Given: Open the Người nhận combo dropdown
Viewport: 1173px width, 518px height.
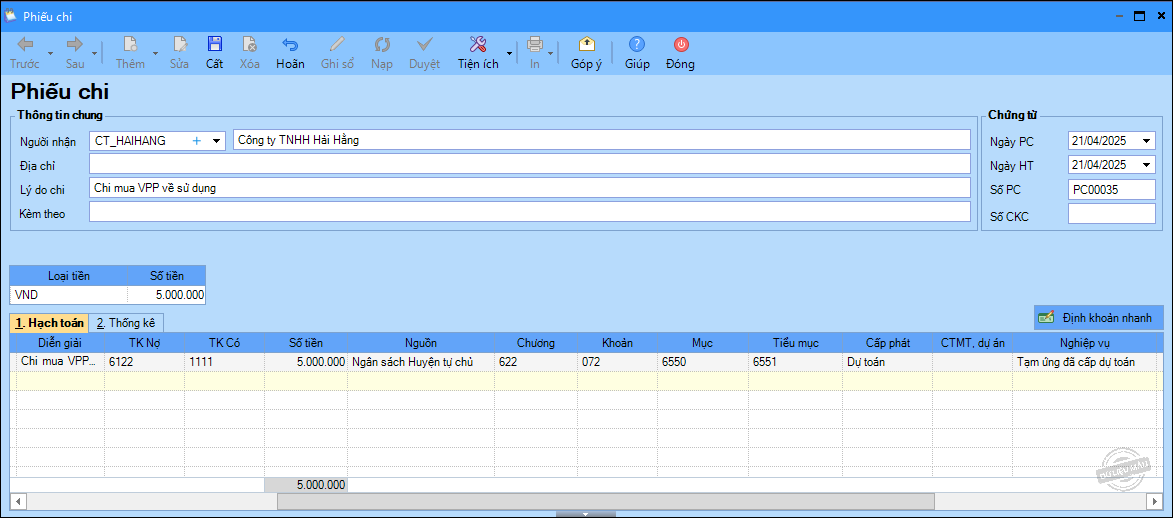Looking at the screenshot, I should (216, 141).
